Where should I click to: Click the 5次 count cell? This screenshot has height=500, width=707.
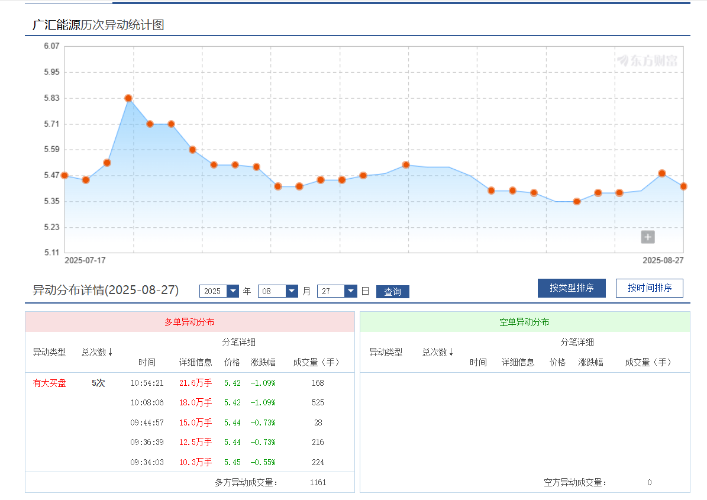98,383
